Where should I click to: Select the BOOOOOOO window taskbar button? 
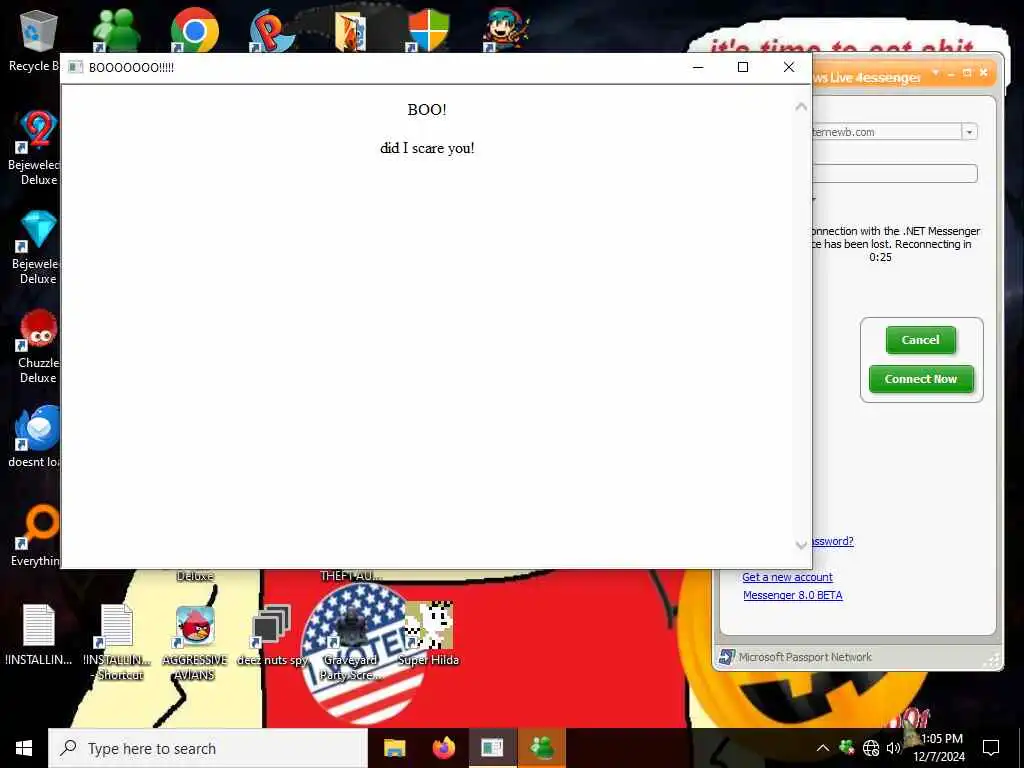point(493,748)
